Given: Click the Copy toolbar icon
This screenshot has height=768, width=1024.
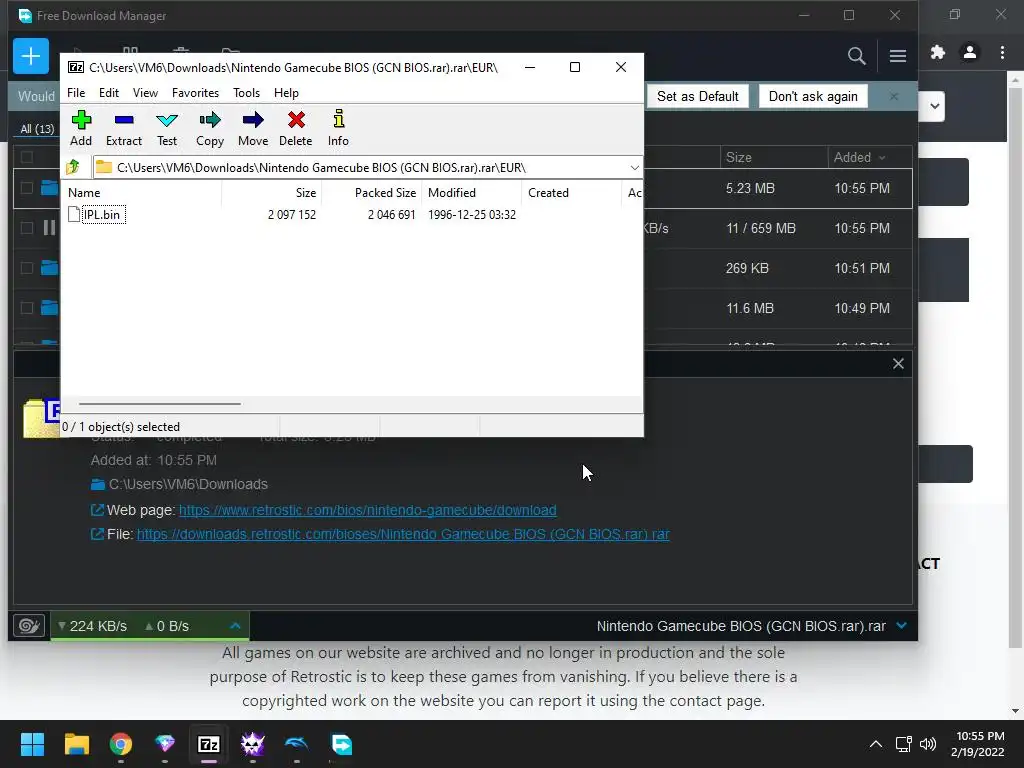Looking at the screenshot, I should 210,129.
